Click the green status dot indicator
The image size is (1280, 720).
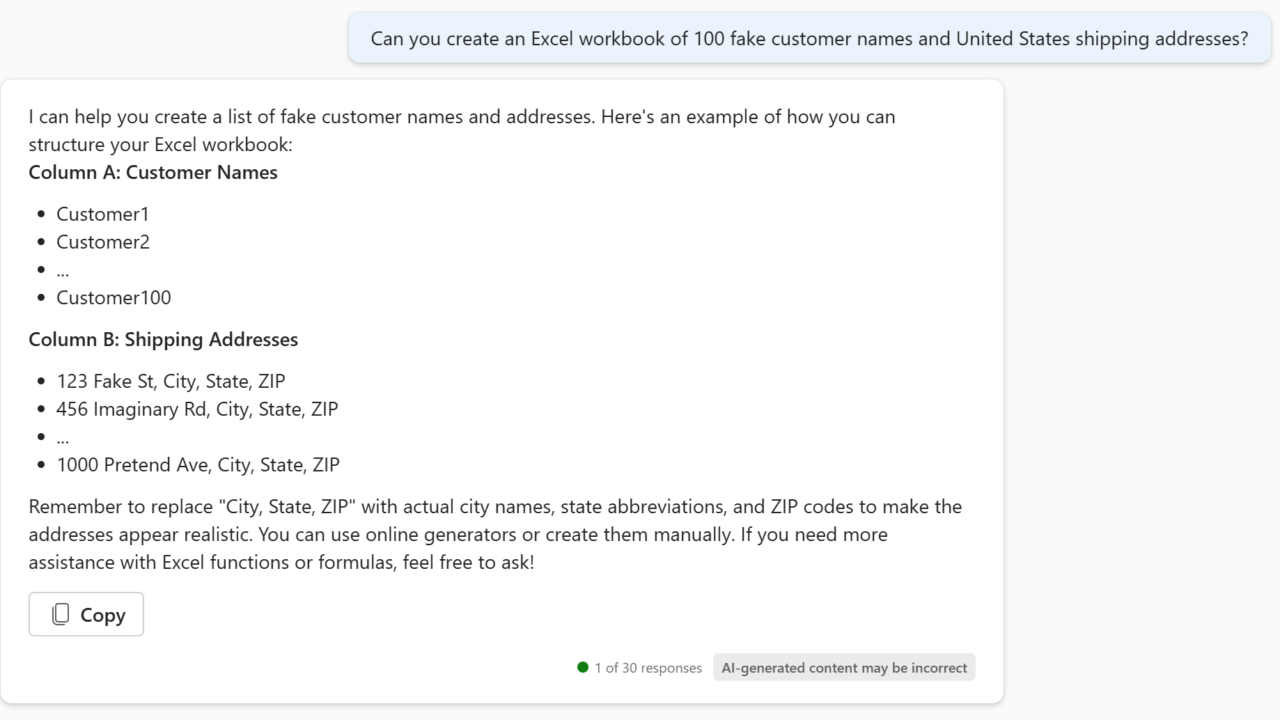583,667
